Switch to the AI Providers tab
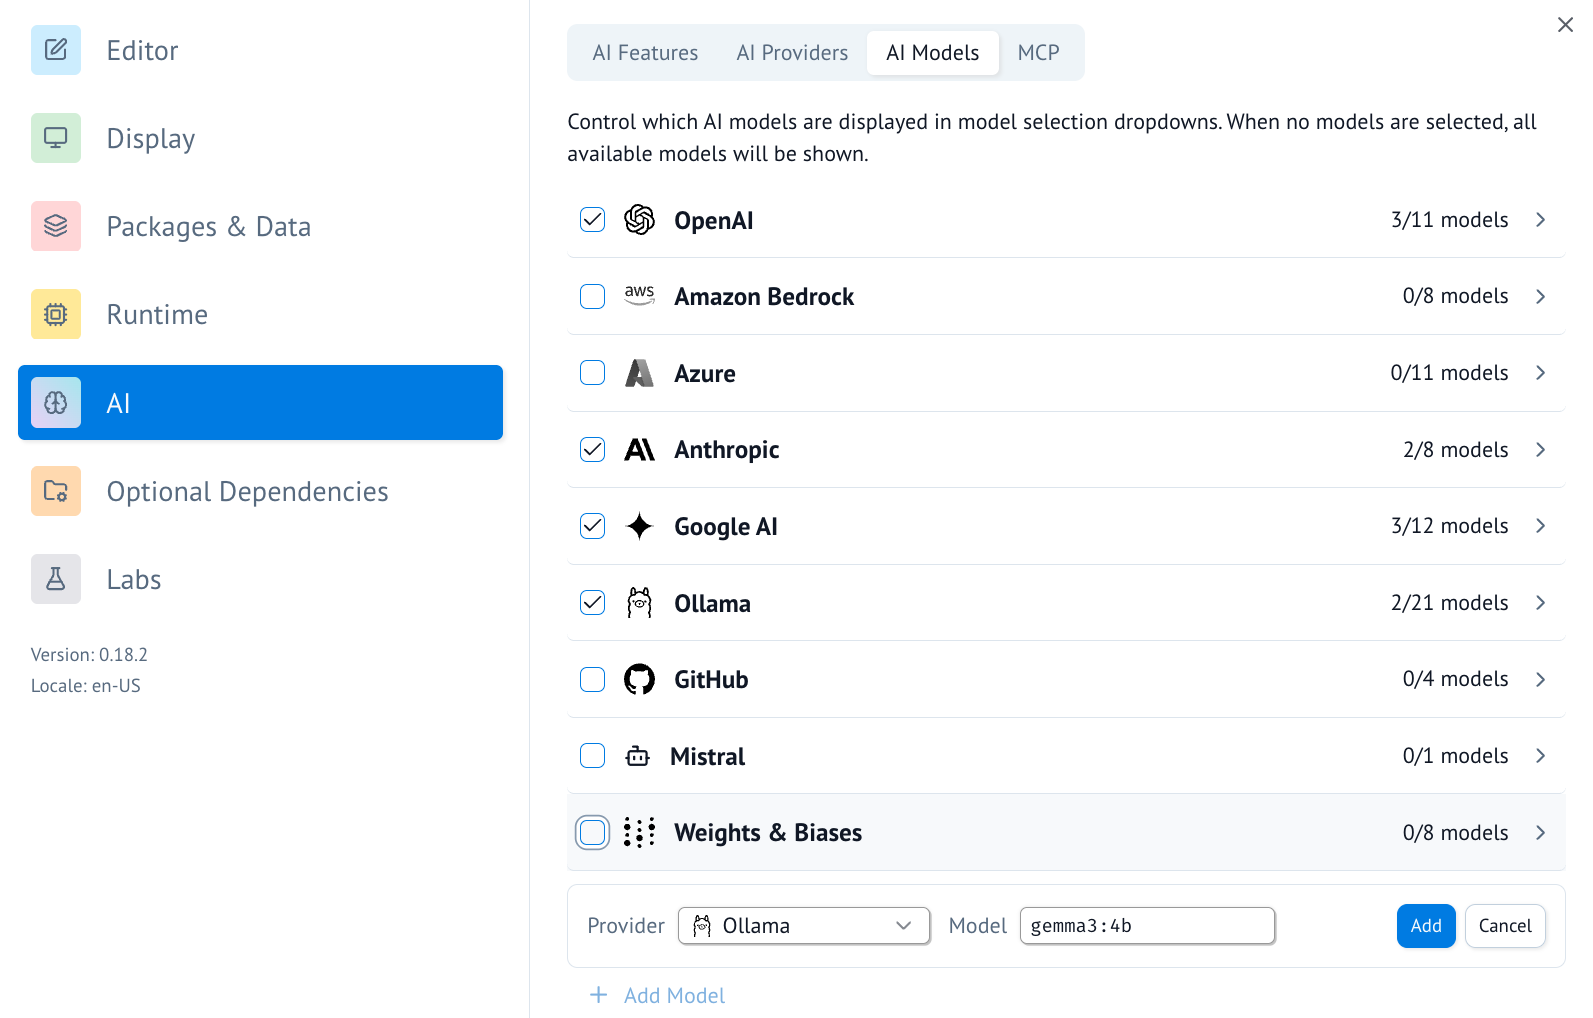The height and width of the screenshot is (1018, 1593). pos(792,53)
